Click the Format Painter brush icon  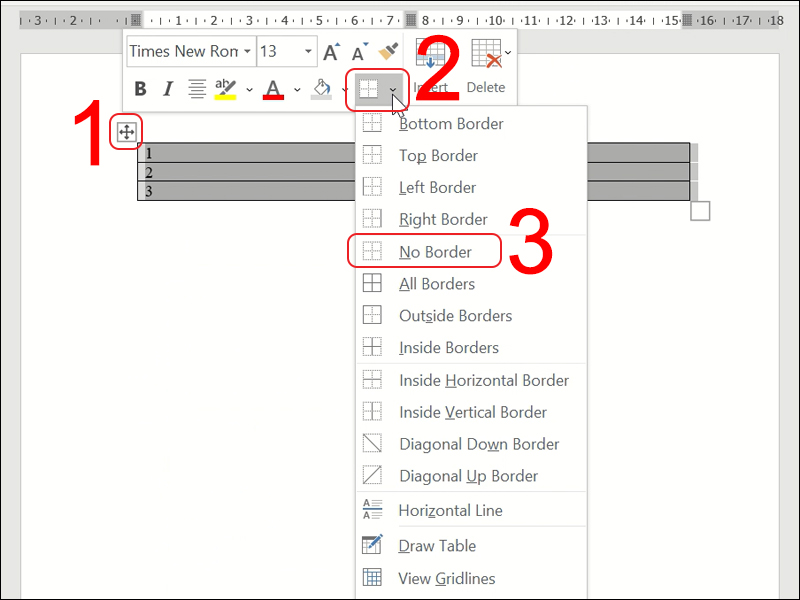[x=388, y=52]
